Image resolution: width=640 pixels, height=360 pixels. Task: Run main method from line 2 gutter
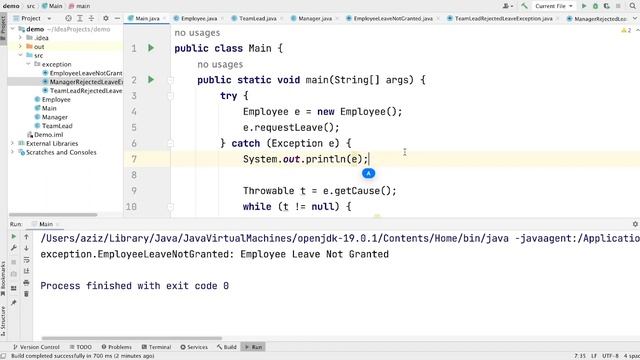151,80
